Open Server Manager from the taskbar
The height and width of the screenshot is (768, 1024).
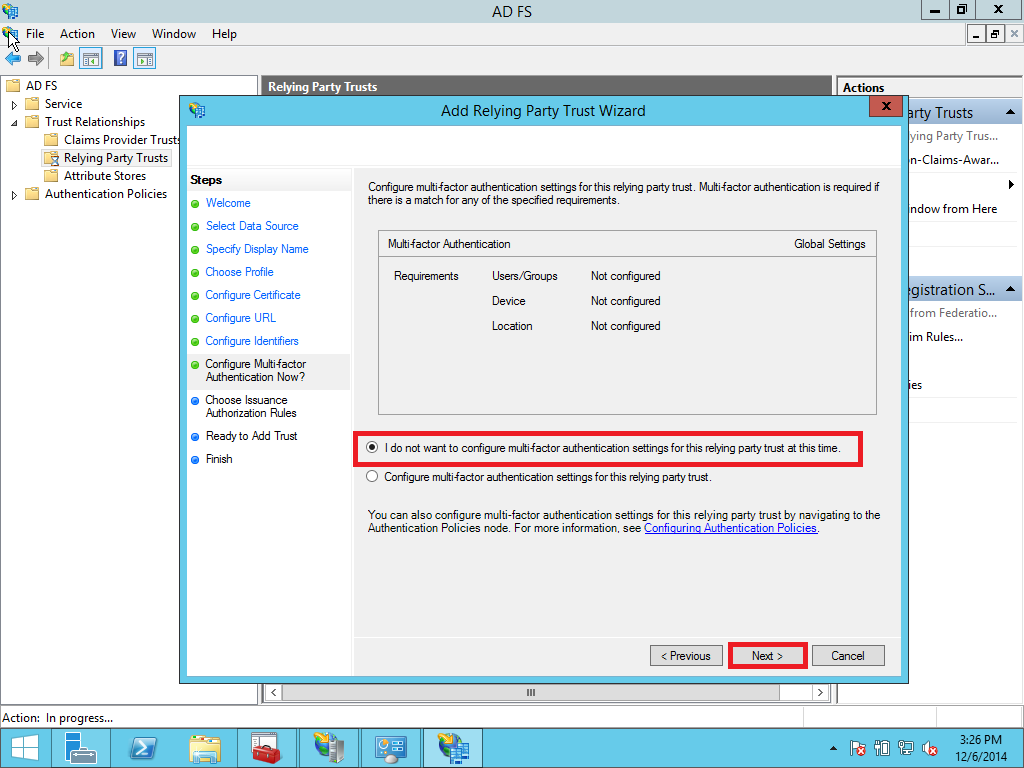[80, 747]
